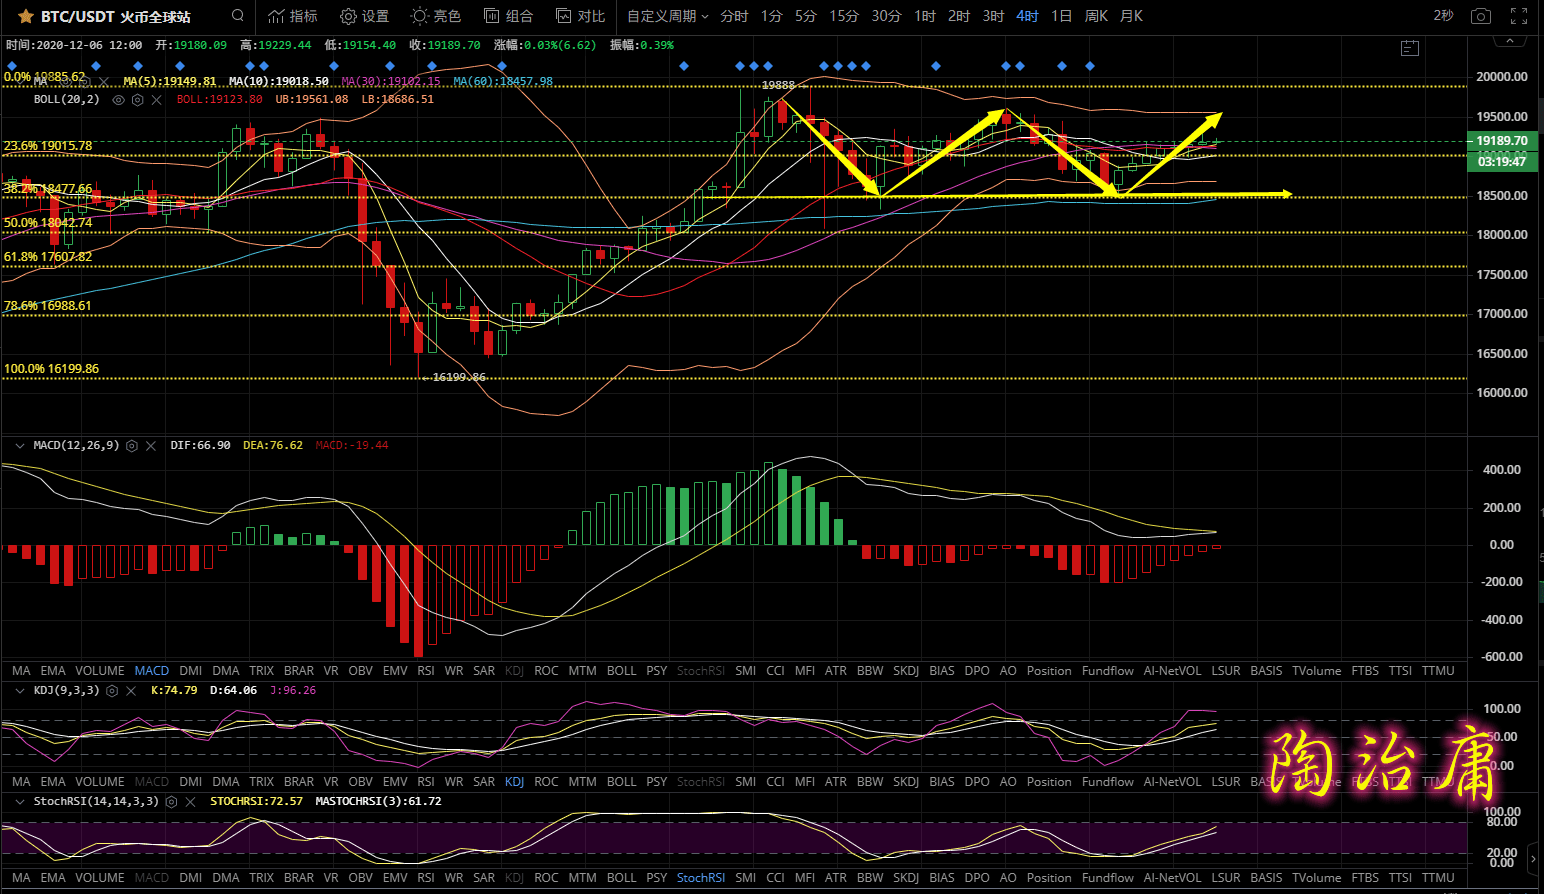The height and width of the screenshot is (894, 1544).
Task: Collapse the MACD(12,26,9) panel chevron
Action: [x=19, y=446]
